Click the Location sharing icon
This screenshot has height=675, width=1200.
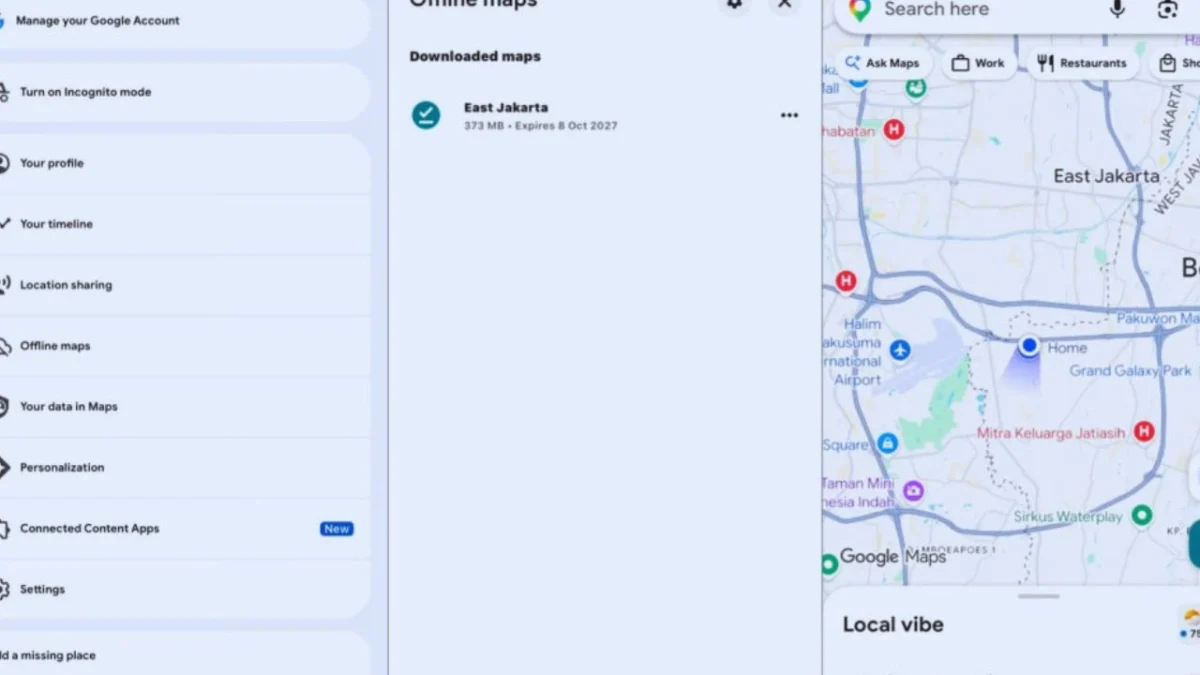pos(4,285)
